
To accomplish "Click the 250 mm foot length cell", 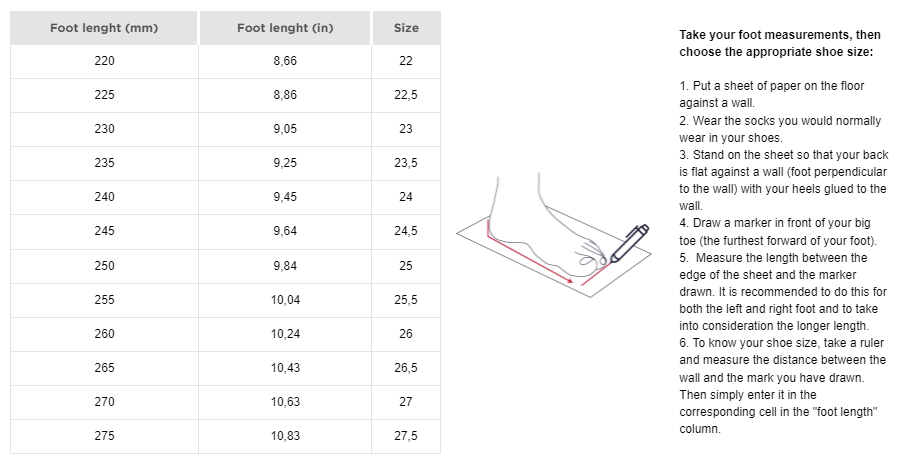I will (104, 265).
